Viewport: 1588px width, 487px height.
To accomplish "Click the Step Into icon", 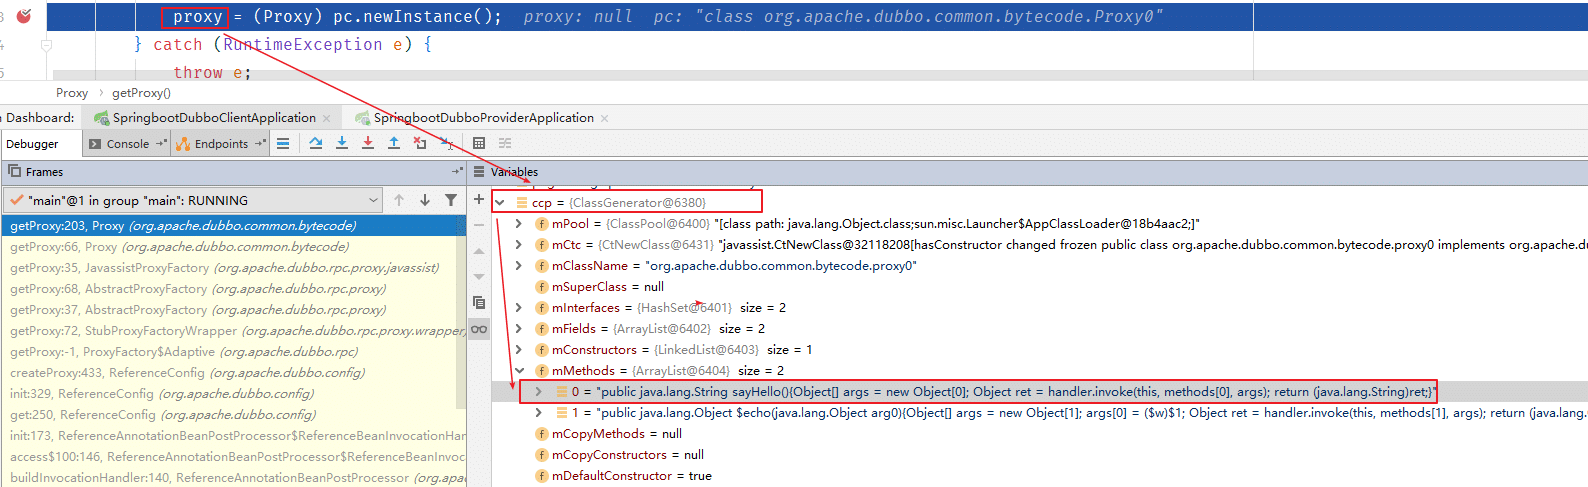I will point(342,143).
